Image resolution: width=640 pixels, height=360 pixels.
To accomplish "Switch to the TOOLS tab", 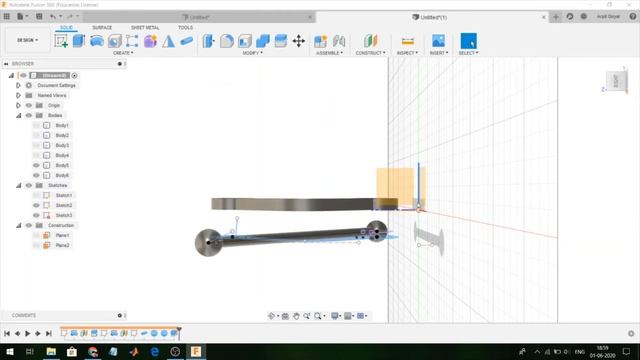I will coord(185,27).
